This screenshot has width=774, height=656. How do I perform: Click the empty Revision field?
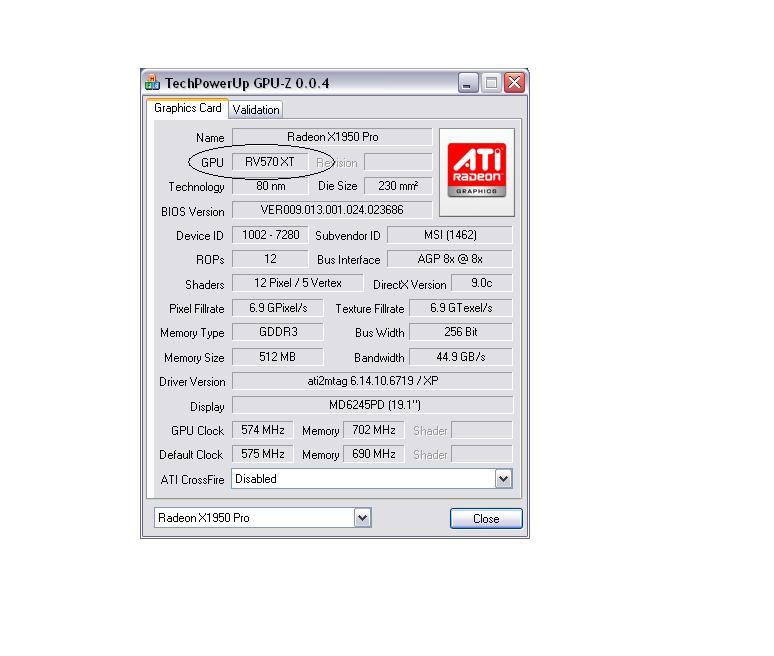point(398,162)
